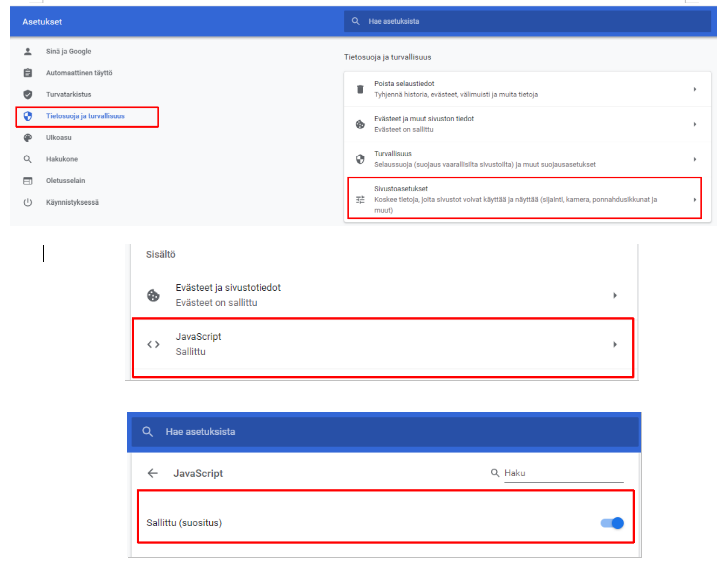Click the Haku search field on JavaScript page
Viewport: 727px width, 566px height.
click(x=562, y=473)
